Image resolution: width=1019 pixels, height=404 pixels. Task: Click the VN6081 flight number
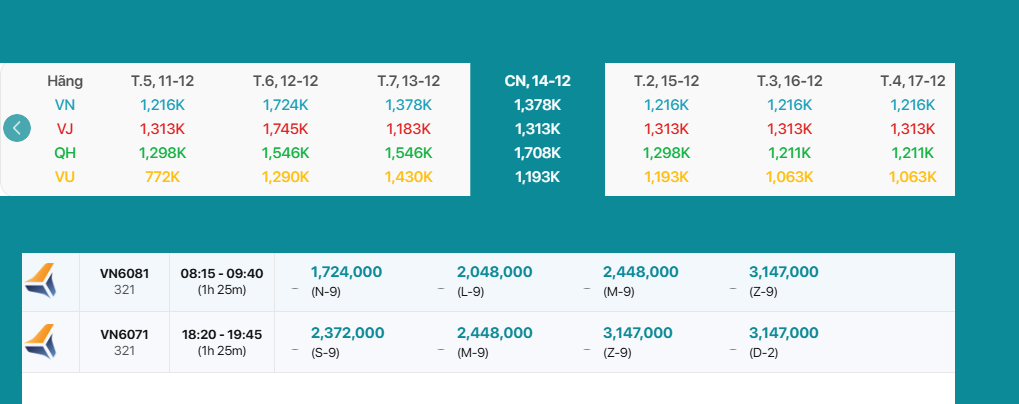124,273
